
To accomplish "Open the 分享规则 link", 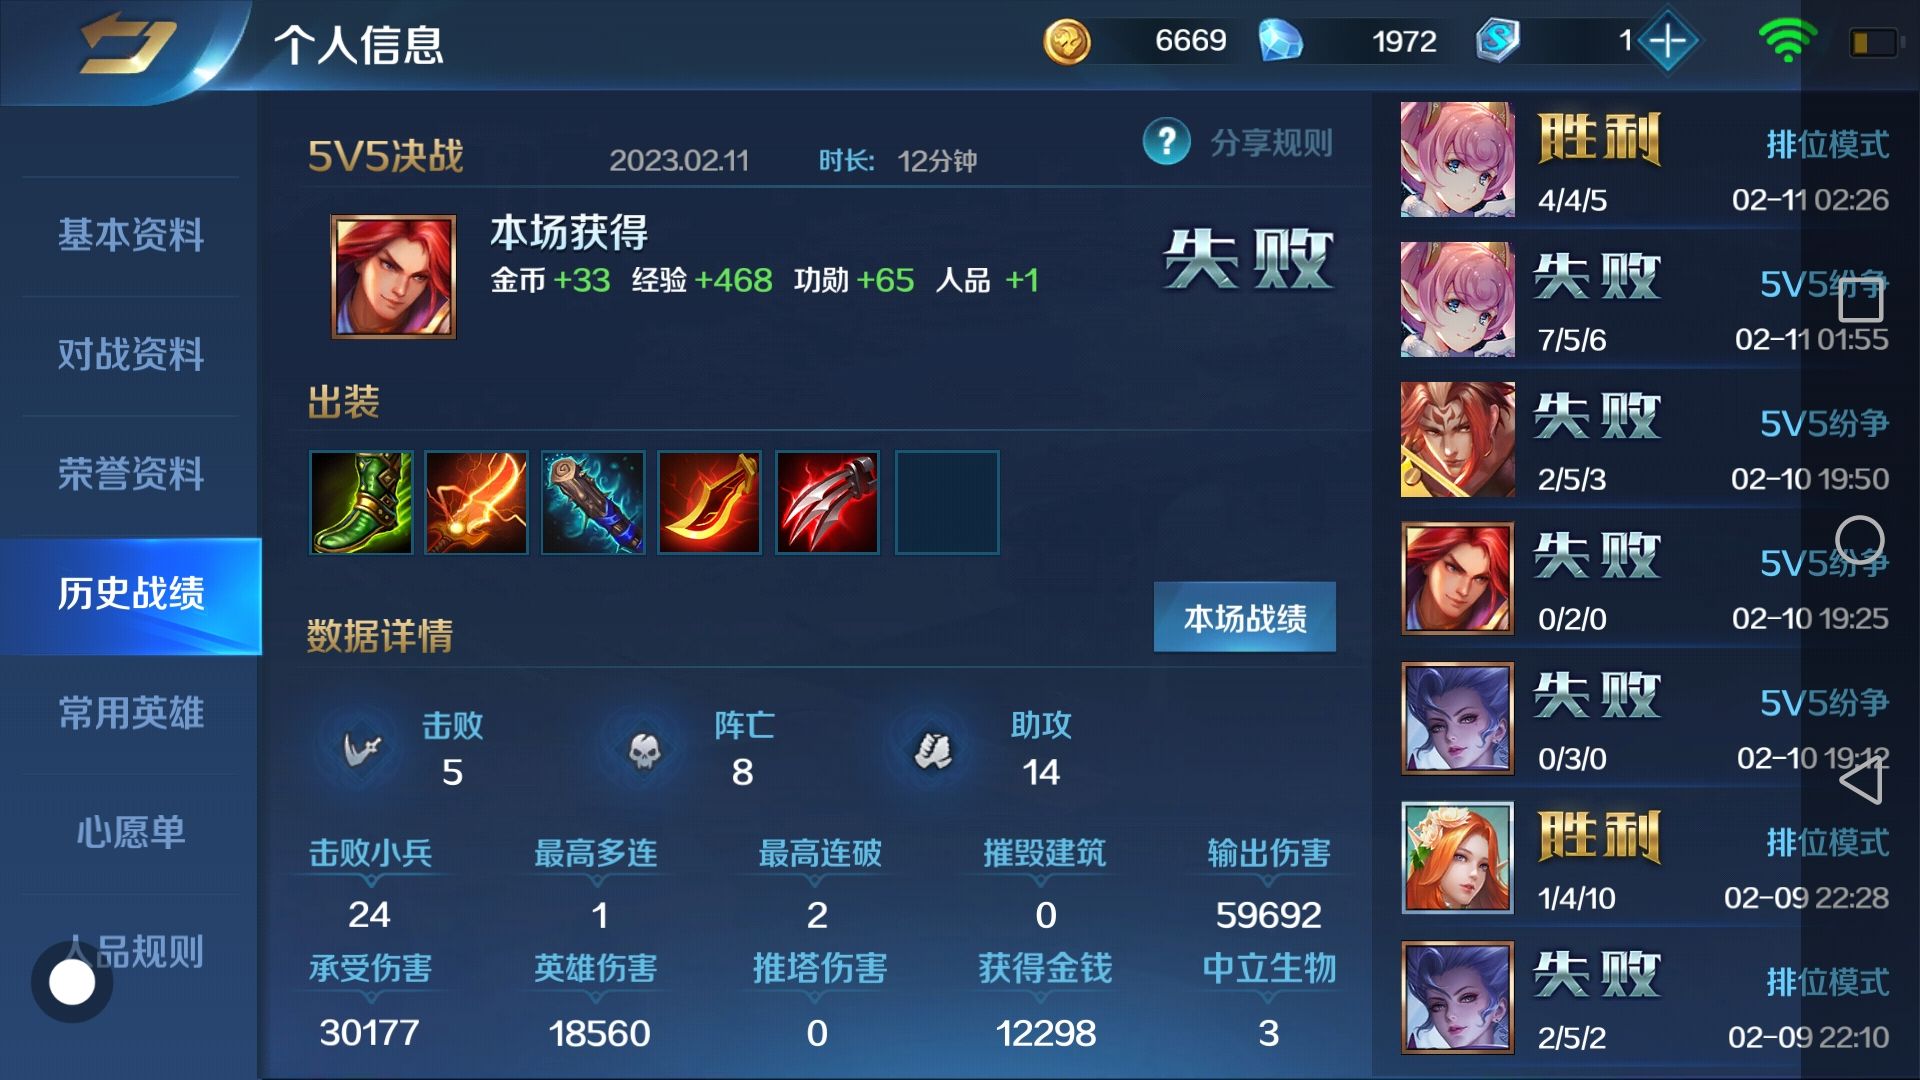I will [x=1271, y=143].
